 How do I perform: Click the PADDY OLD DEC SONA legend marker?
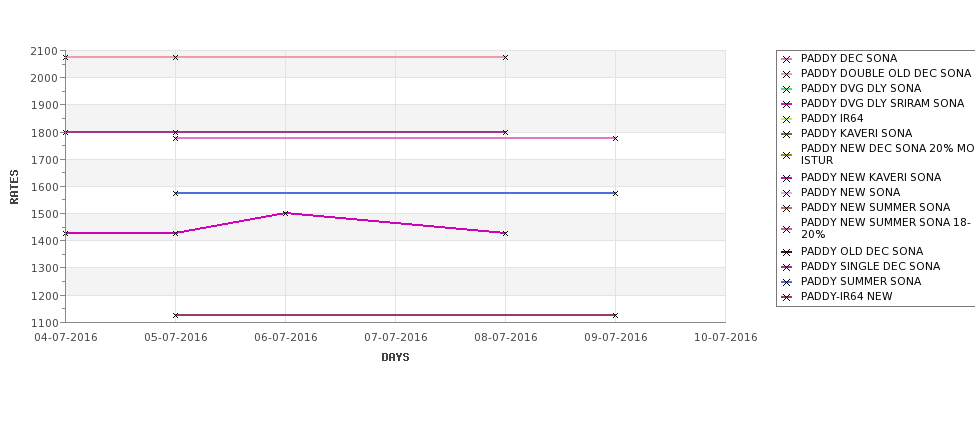pos(787,252)
